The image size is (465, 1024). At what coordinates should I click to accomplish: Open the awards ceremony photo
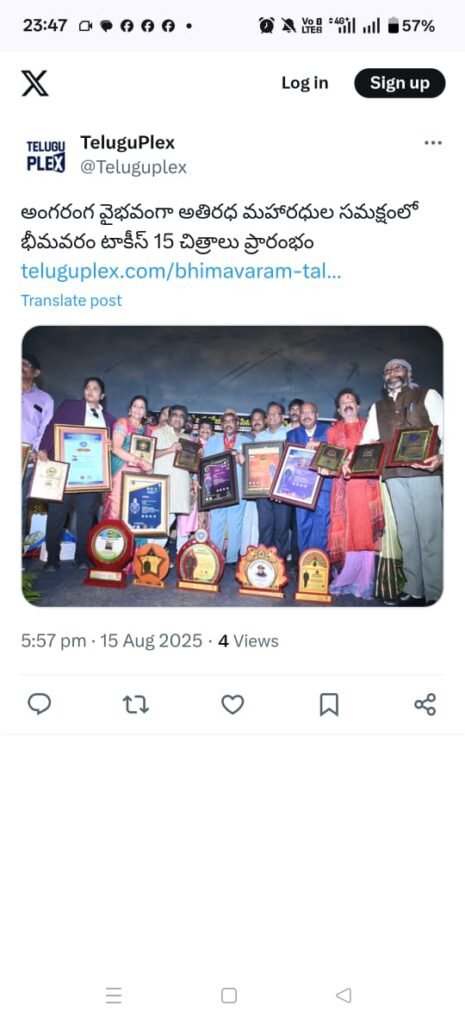(232, 466)
